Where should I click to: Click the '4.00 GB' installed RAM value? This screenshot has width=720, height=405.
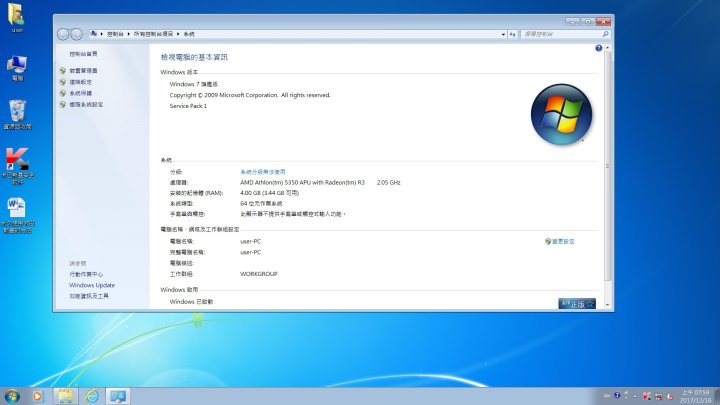coord(269,193)
